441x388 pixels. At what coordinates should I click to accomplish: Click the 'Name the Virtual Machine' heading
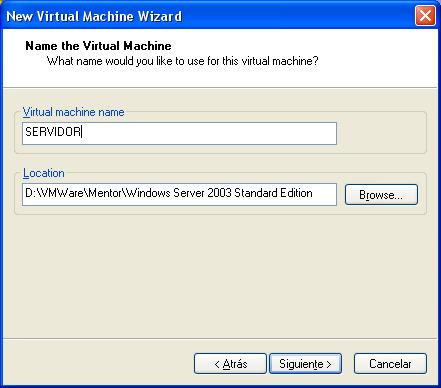(x=98, y=46)
